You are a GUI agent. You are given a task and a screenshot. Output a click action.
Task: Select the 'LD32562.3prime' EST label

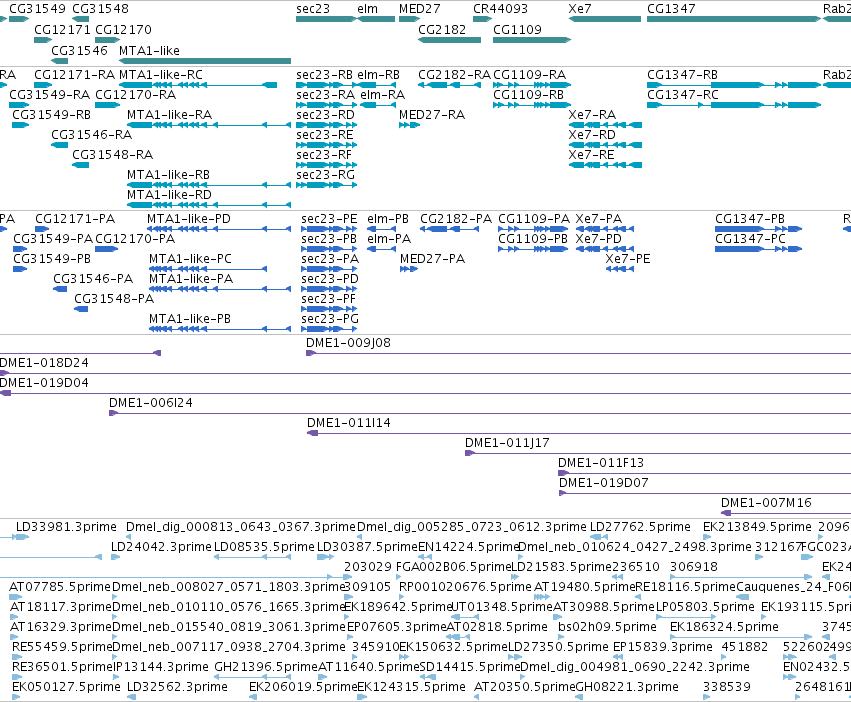[177, 687]
